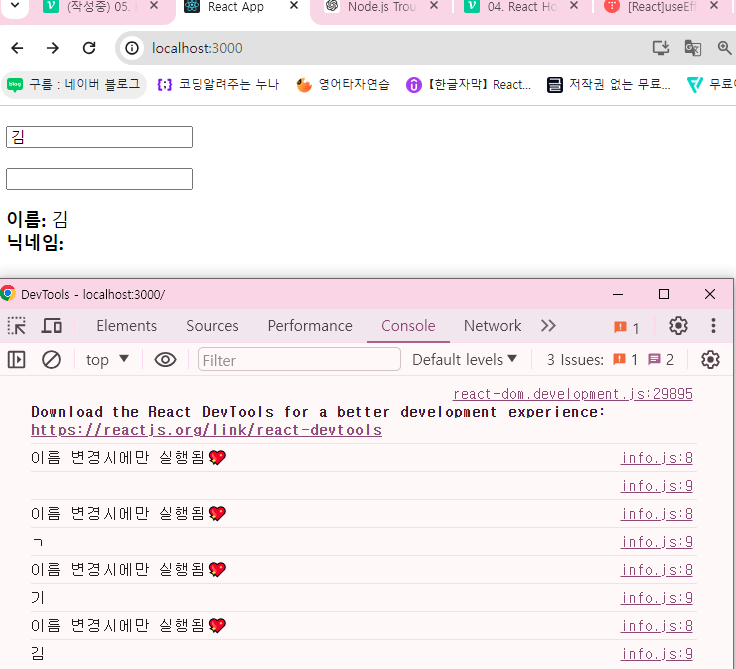Close the React App tab
Viewport: 736px width, 669px height.
click(294, 6)
